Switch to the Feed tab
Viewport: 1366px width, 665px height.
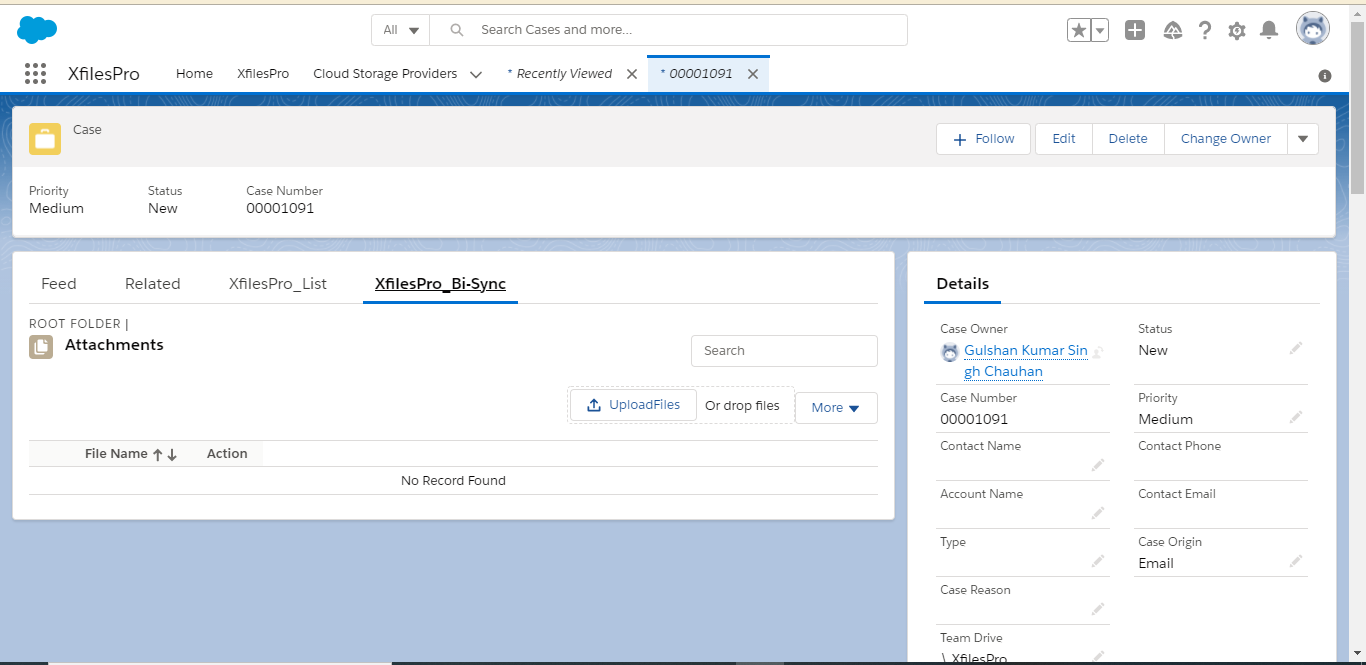click(59, 284)
